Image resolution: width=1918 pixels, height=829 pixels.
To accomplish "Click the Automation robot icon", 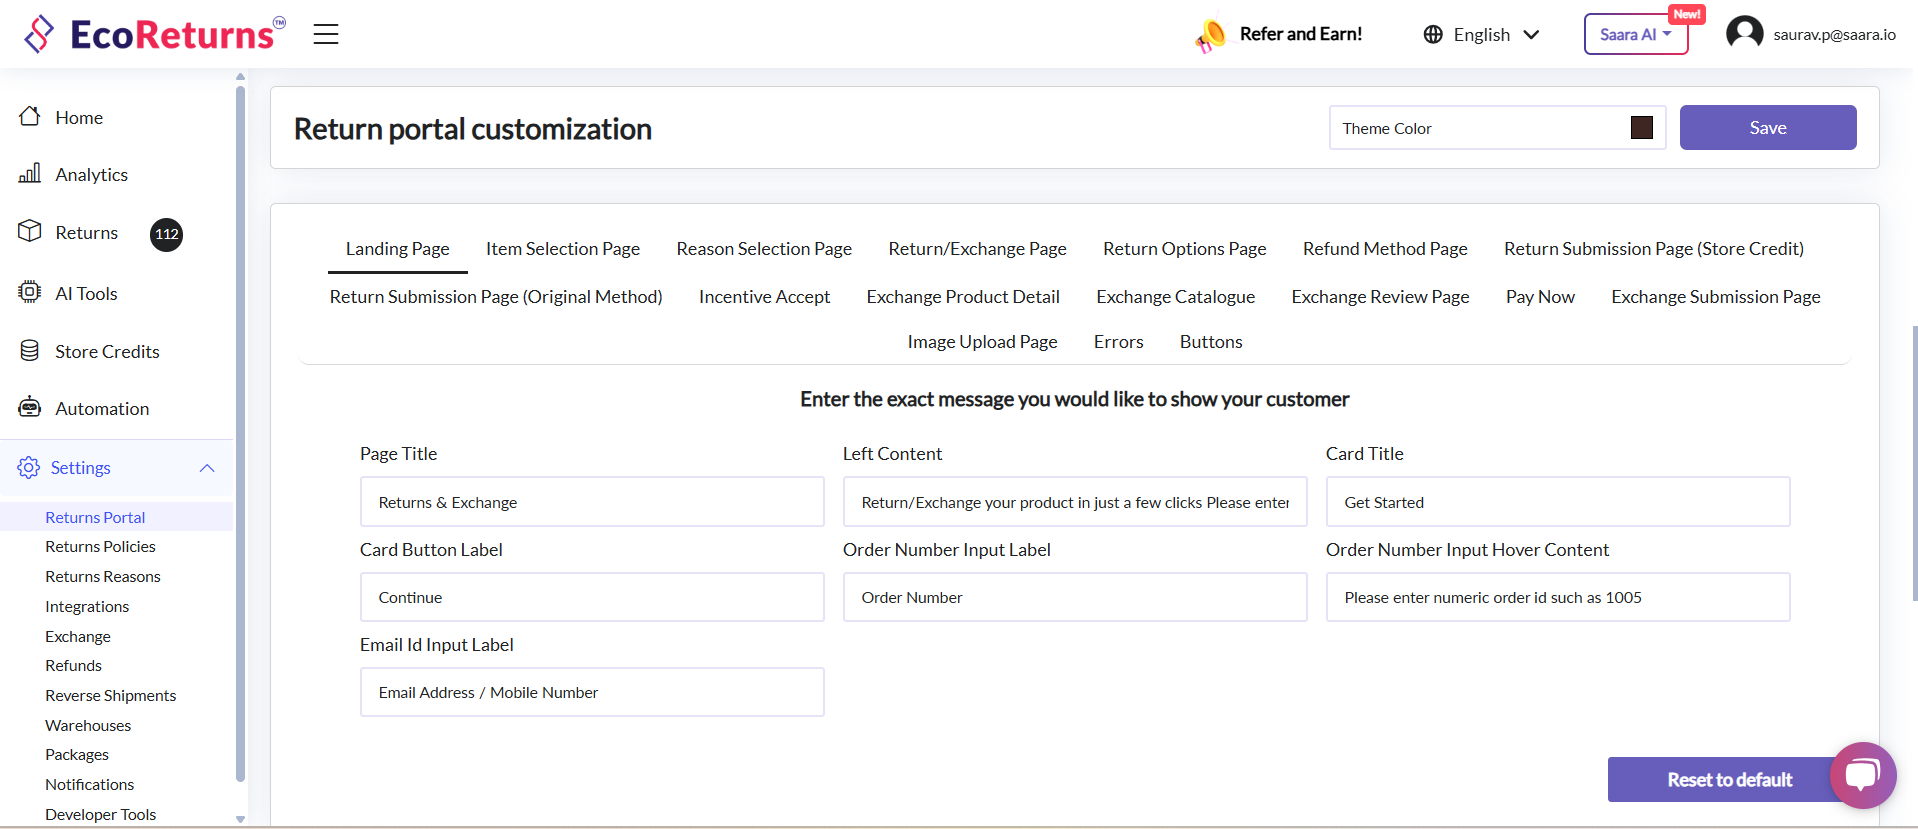I will 30,408.
